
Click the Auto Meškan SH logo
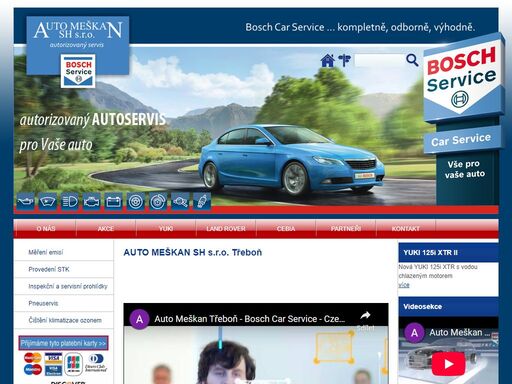click(78, 34)
